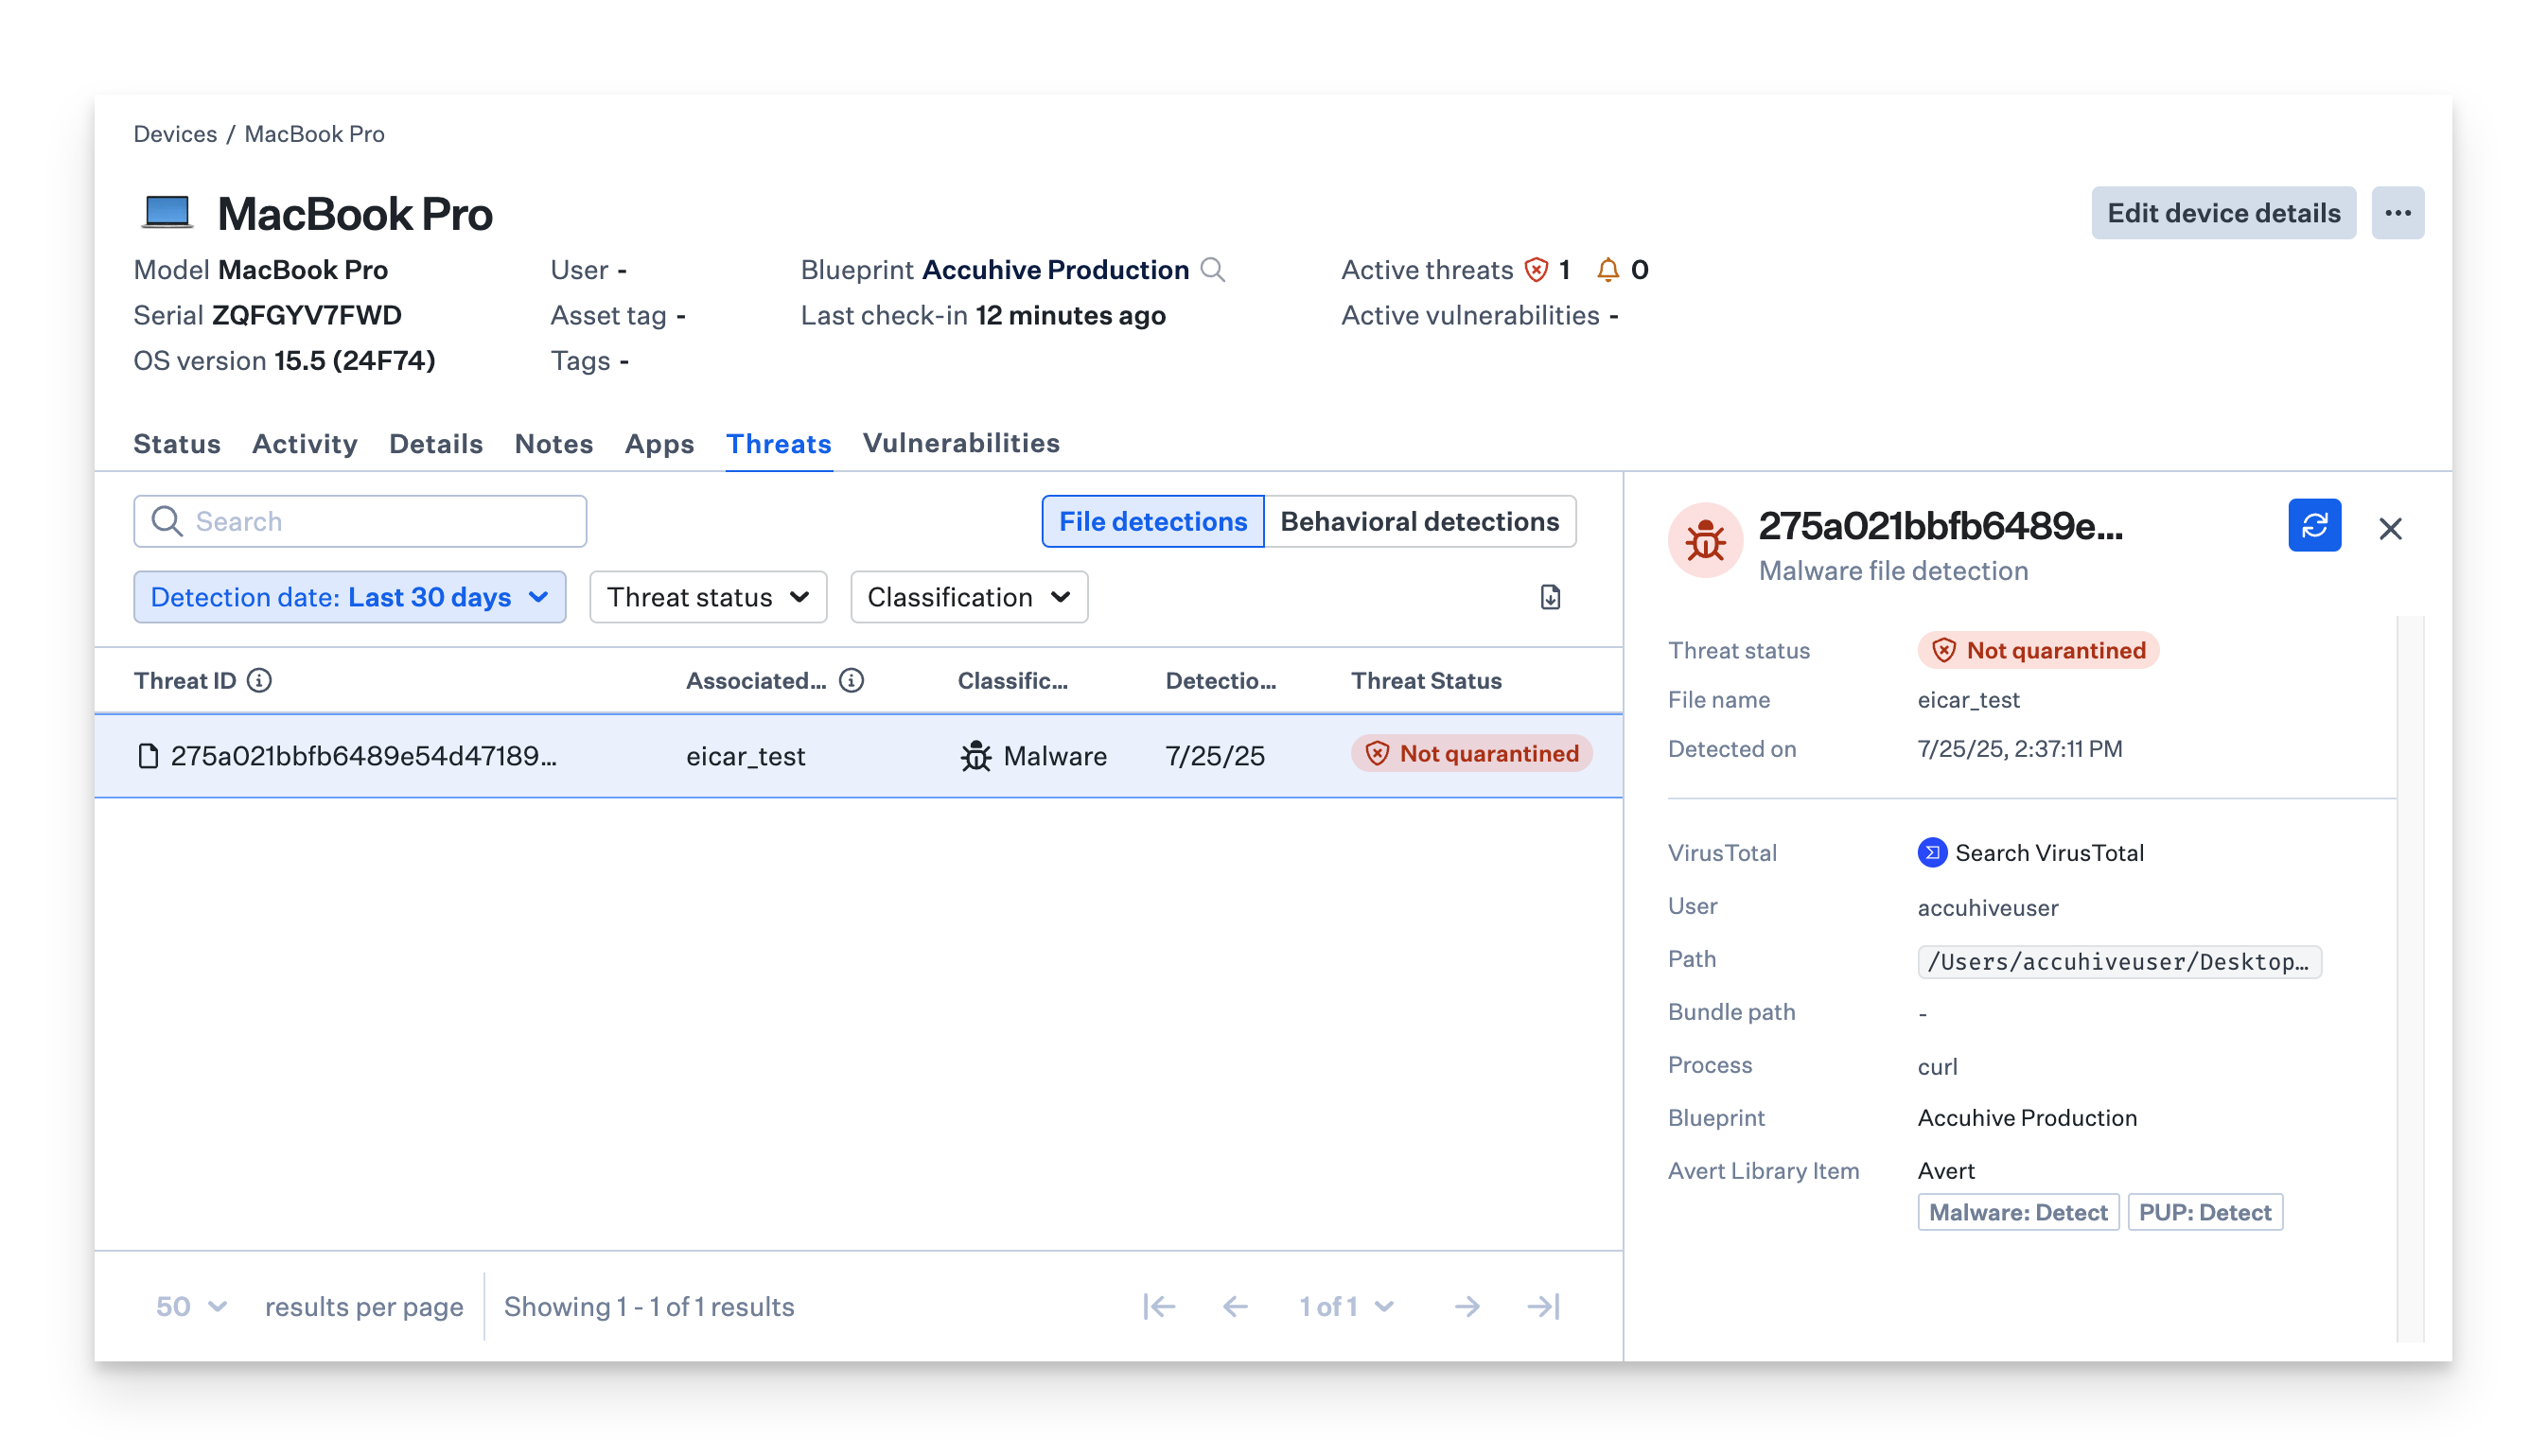Open the Activity tab
2547x1456 pixels.
304,443
